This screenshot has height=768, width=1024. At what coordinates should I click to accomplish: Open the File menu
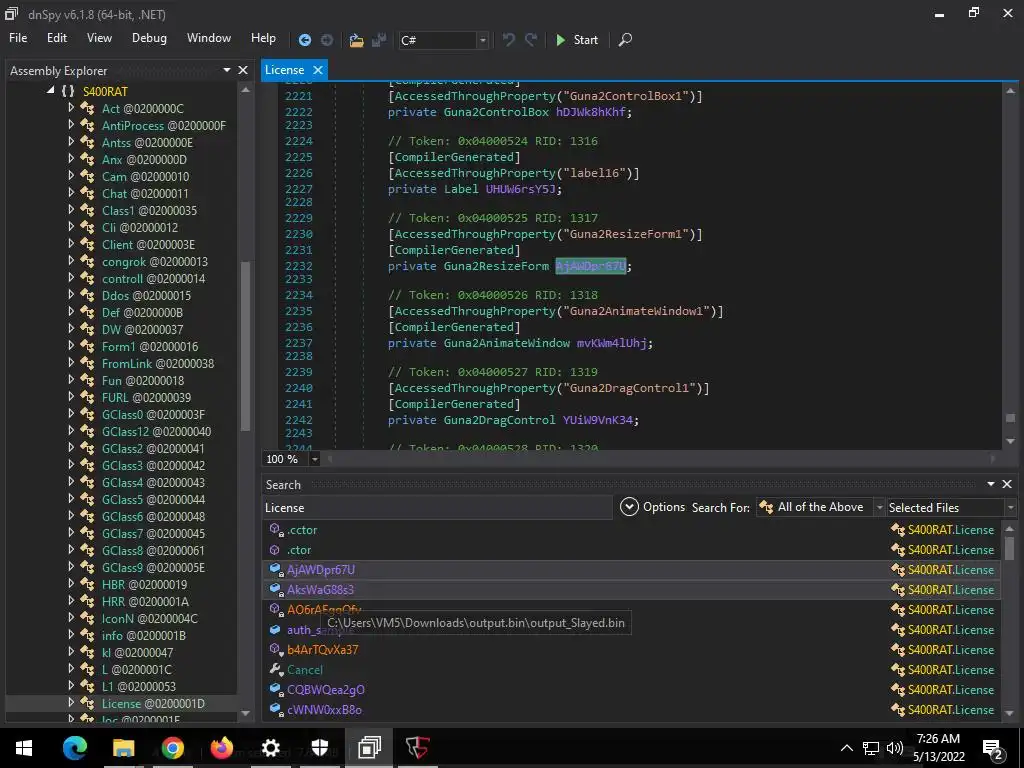pos(18,38)
